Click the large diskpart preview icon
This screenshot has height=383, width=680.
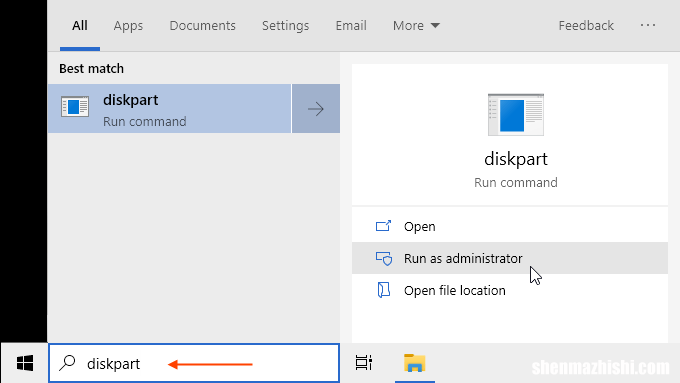point(516,115)
